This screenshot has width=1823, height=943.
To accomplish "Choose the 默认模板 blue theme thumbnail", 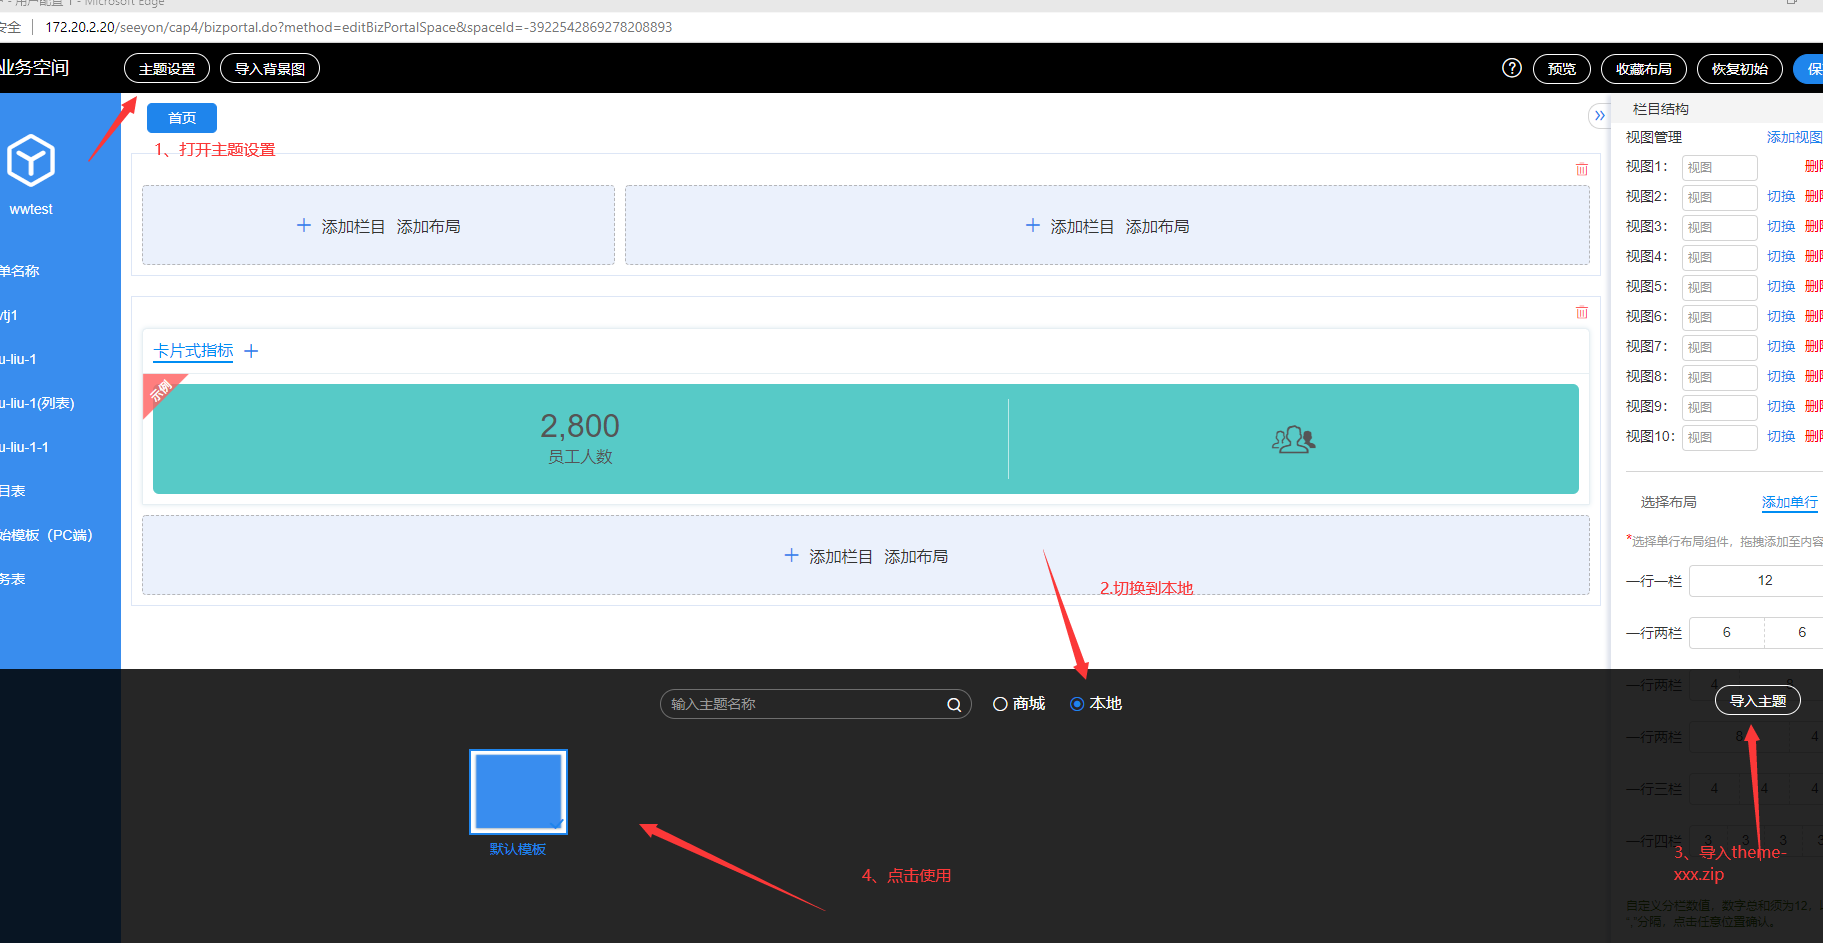I will [x=518, y=792].
